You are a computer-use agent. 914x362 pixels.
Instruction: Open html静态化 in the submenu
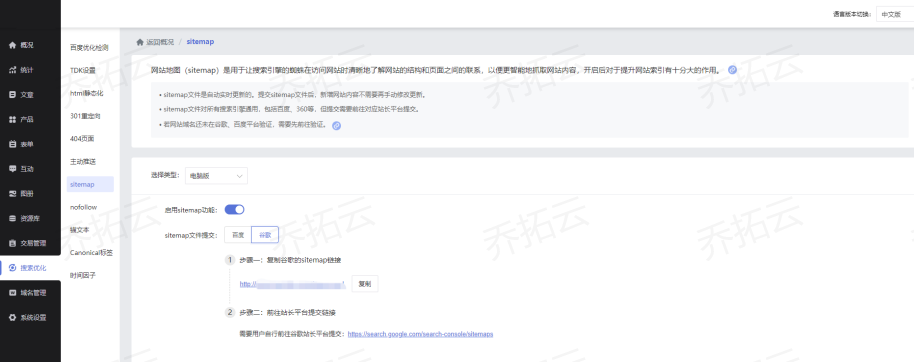click(x=87, y=93)
